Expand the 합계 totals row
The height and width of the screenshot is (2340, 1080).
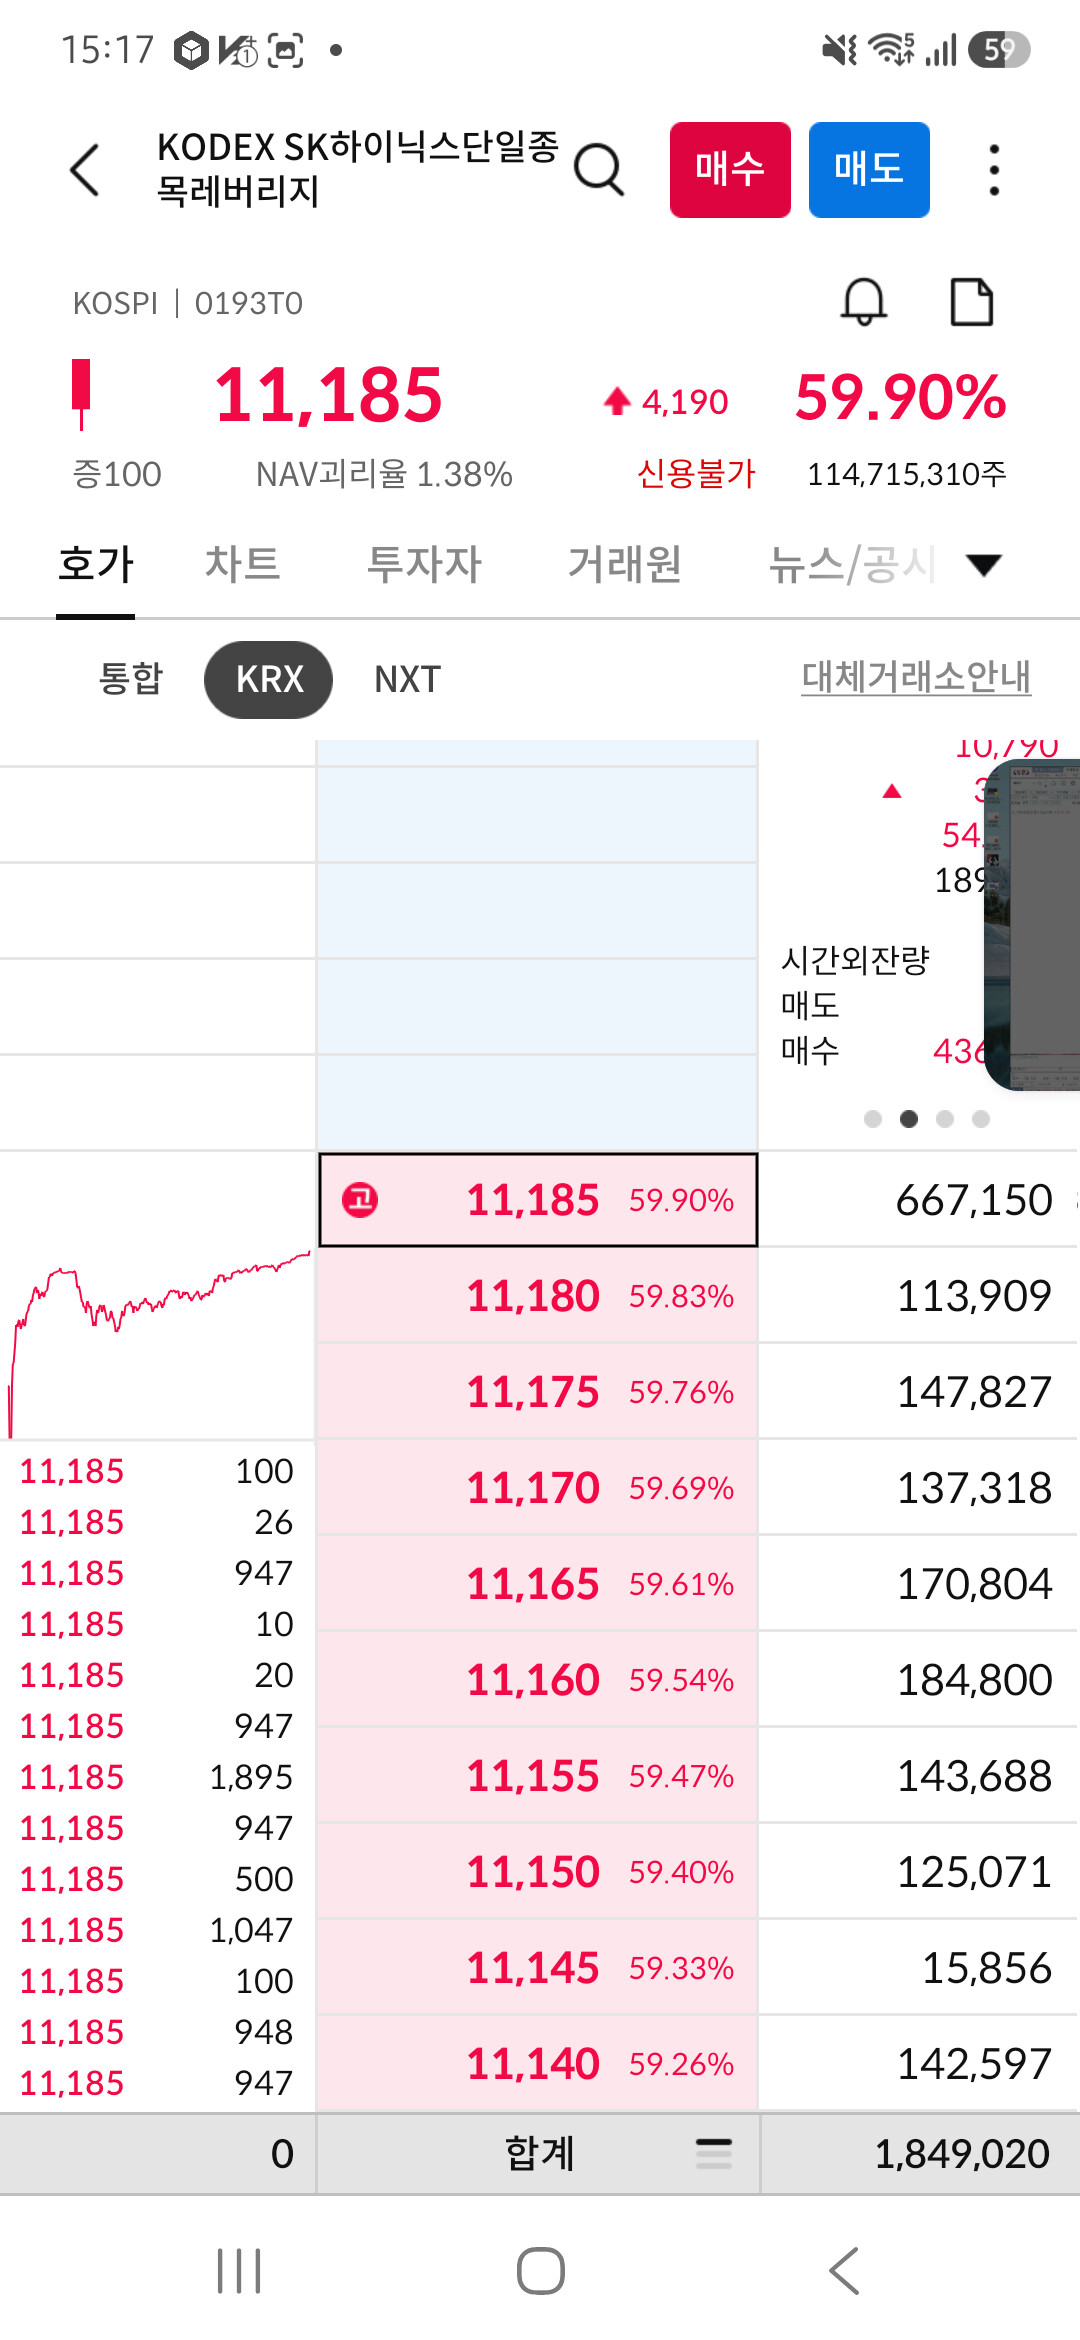539,2153
